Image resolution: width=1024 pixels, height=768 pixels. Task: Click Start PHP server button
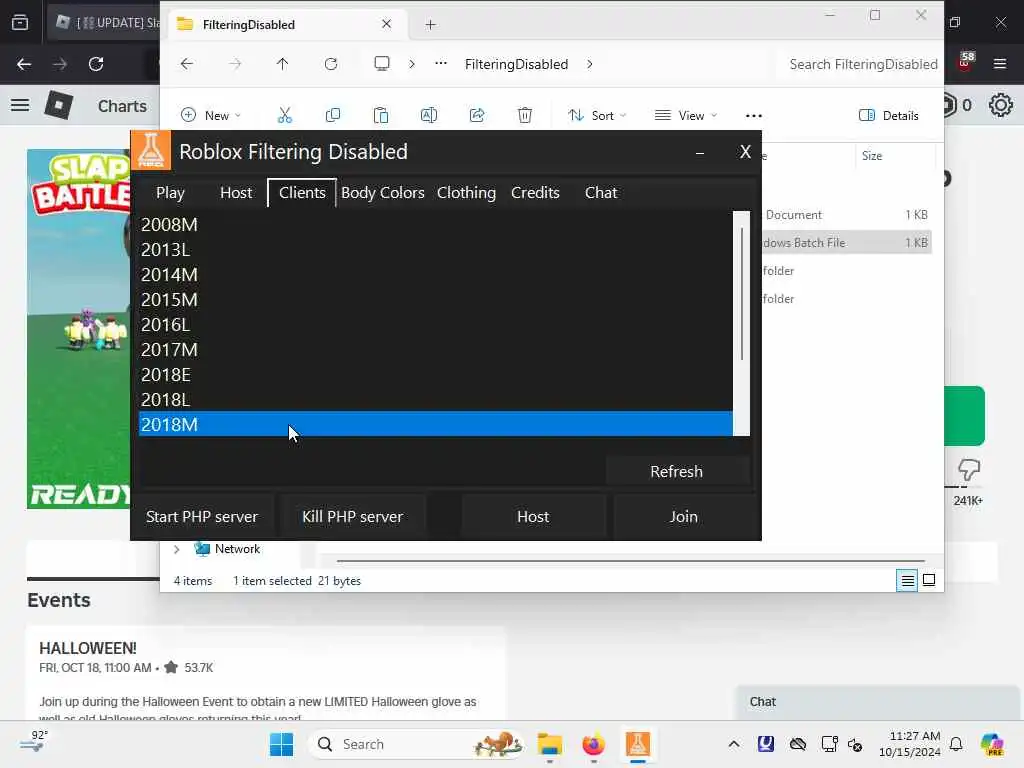coord(202,517)
